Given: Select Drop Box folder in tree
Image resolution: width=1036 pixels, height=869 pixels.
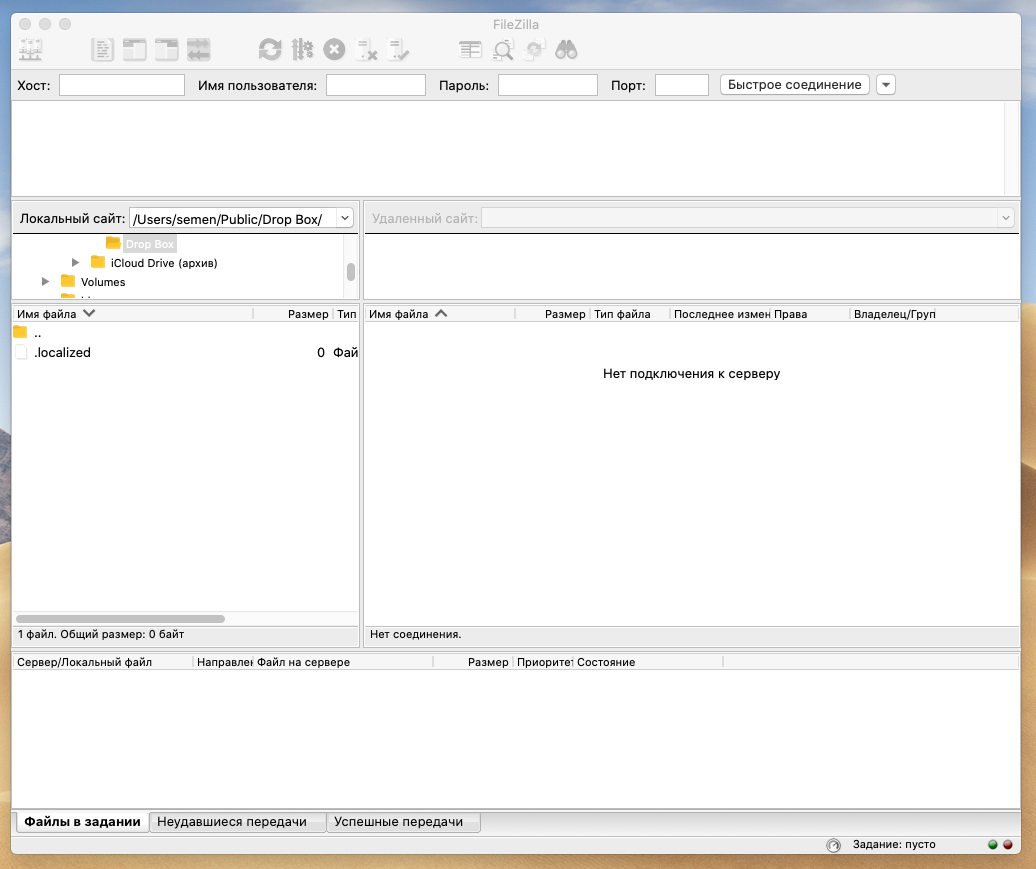Looking at the screenshot, I should (x=149, y=244).
